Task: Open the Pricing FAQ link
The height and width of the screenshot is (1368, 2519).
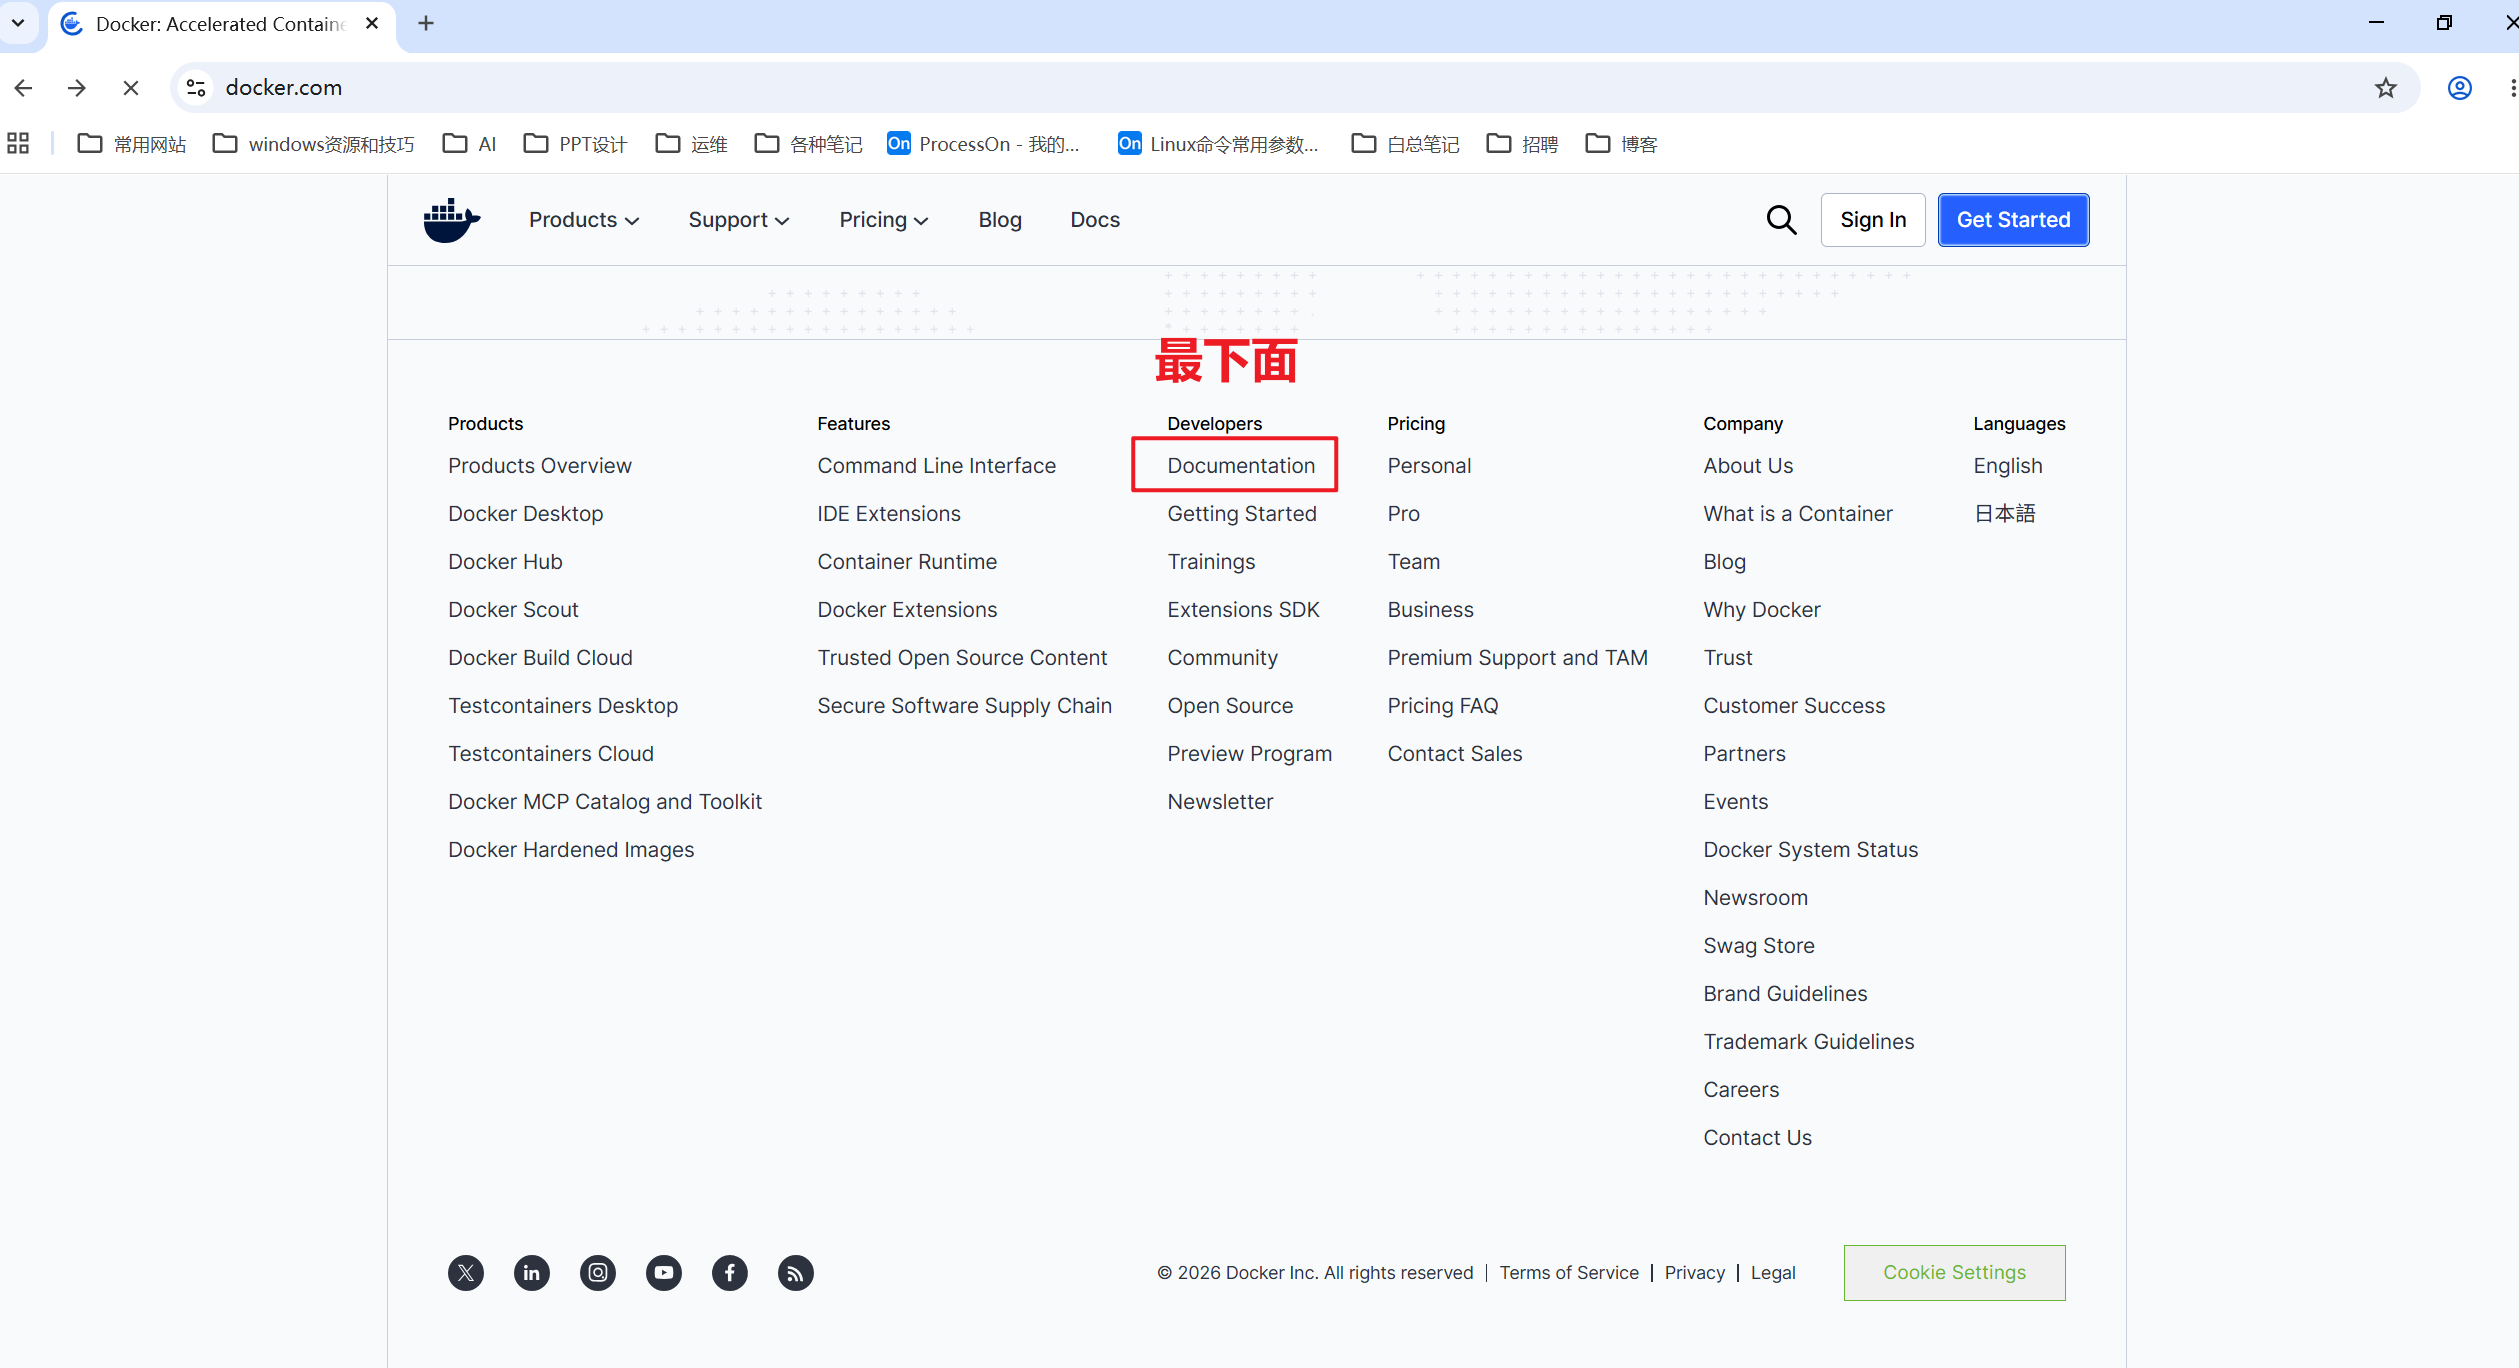Action: (x=1442, y=706)
